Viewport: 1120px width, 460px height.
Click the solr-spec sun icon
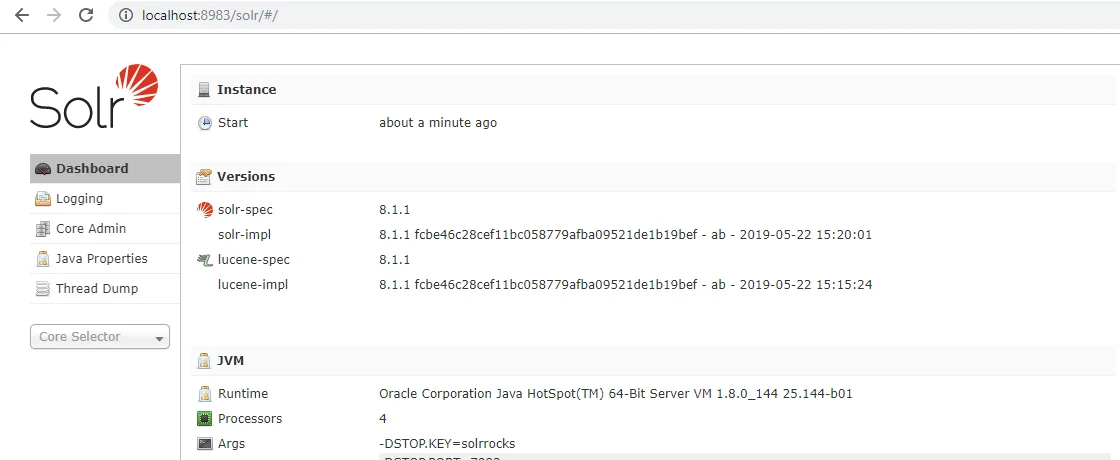pyautogui.click(x=205, y=210)
